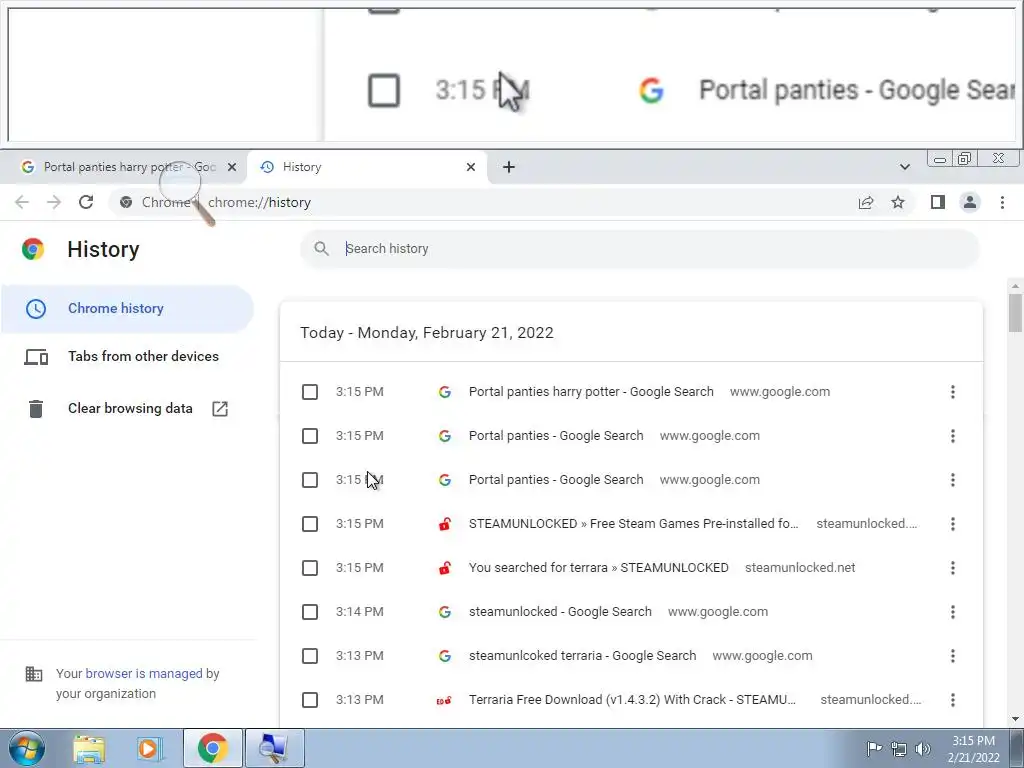Click the Magnifier taskbar icon
The height and width of the screenshot is (768, 1024).
tap(274, 748)
